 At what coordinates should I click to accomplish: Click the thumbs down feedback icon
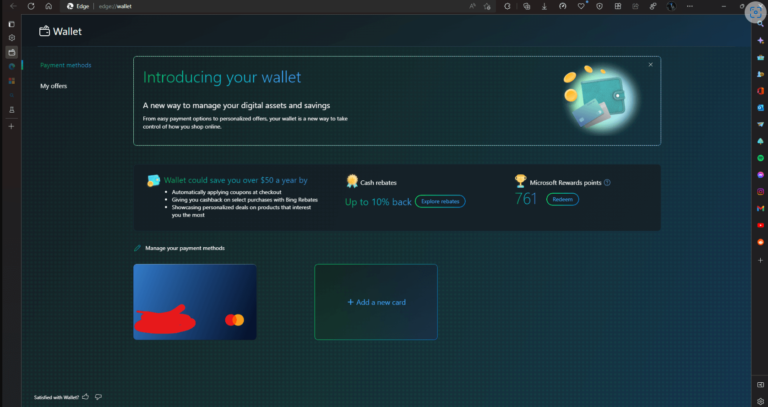(x=98, y=397)
